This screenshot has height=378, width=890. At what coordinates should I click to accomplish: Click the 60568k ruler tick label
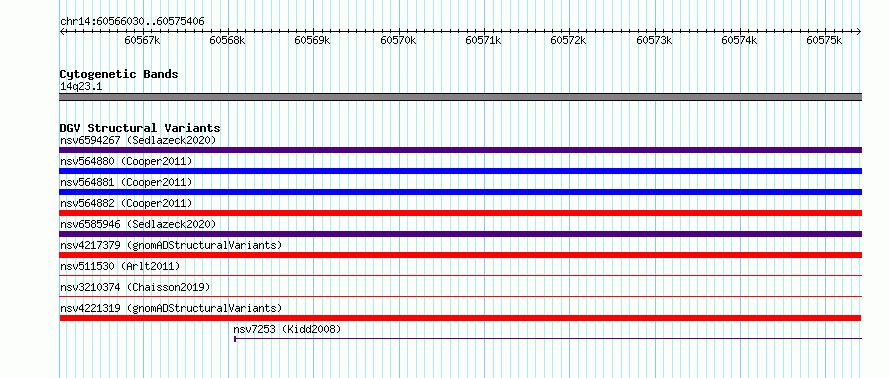click(227, 40)
